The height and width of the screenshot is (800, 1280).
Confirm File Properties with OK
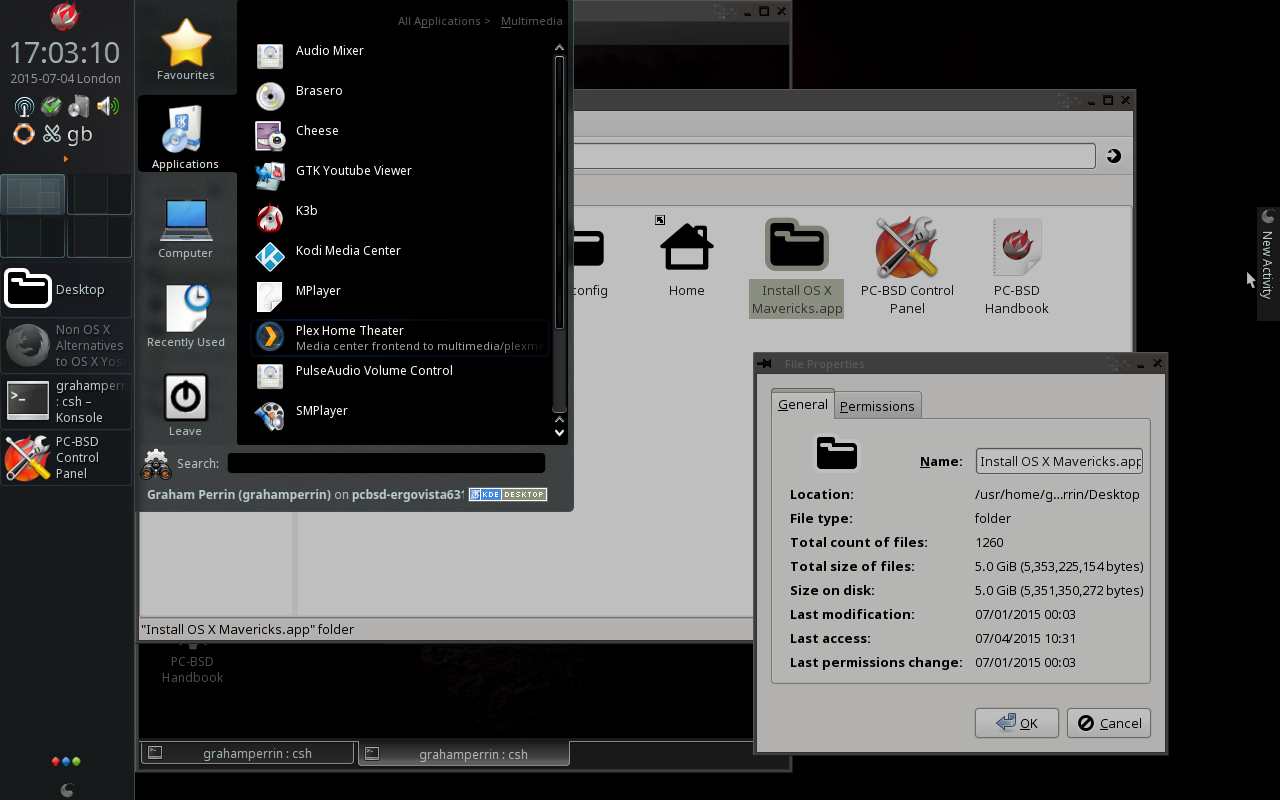[1017, 723]
